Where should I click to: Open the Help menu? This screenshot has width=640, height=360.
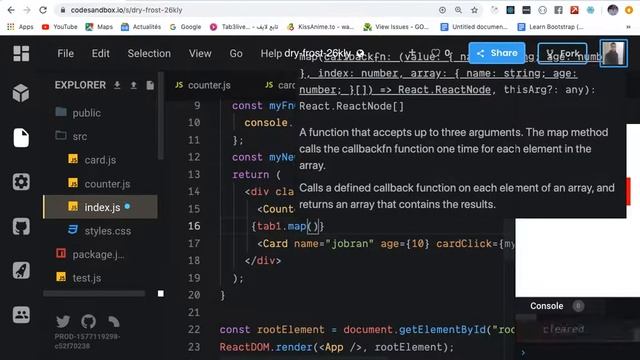pyautogui.click(x=271, y=53)
